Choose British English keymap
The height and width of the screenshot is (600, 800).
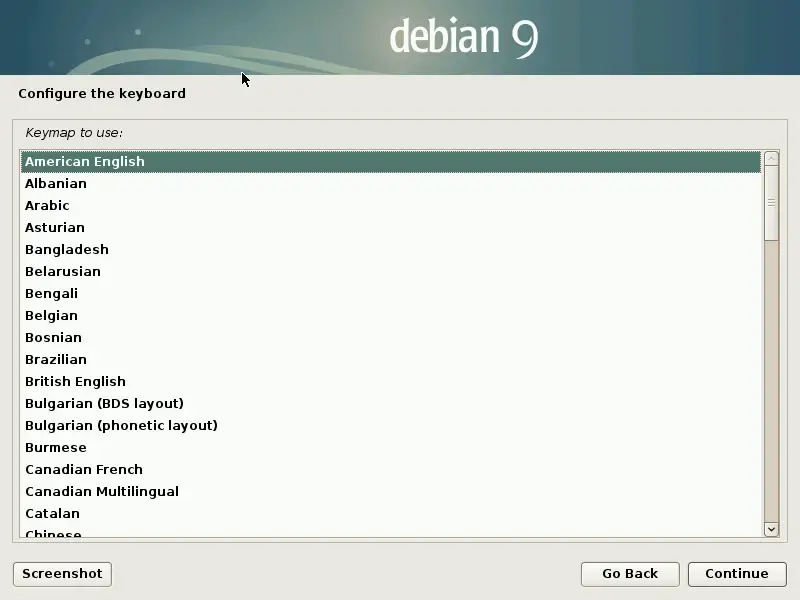tap(75, 382)
